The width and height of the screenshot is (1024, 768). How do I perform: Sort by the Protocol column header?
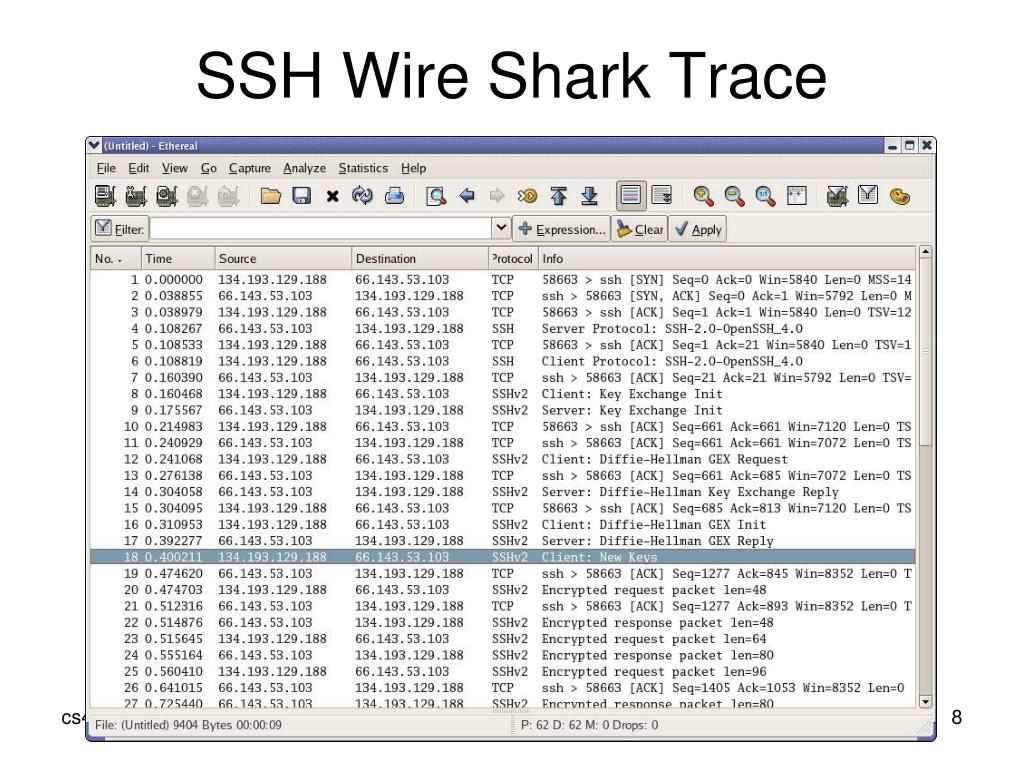pos(513,259)
